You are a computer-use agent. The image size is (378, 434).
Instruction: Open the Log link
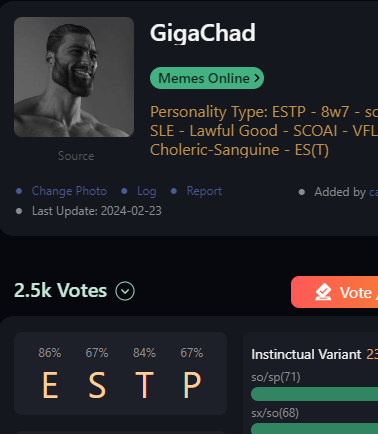point(147,191)
